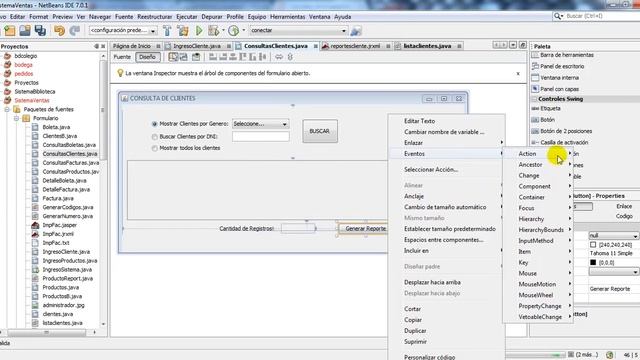Click the BUSCAR button in the form
The height and width of the screenshot is (360, 640).
coord(320,131)
